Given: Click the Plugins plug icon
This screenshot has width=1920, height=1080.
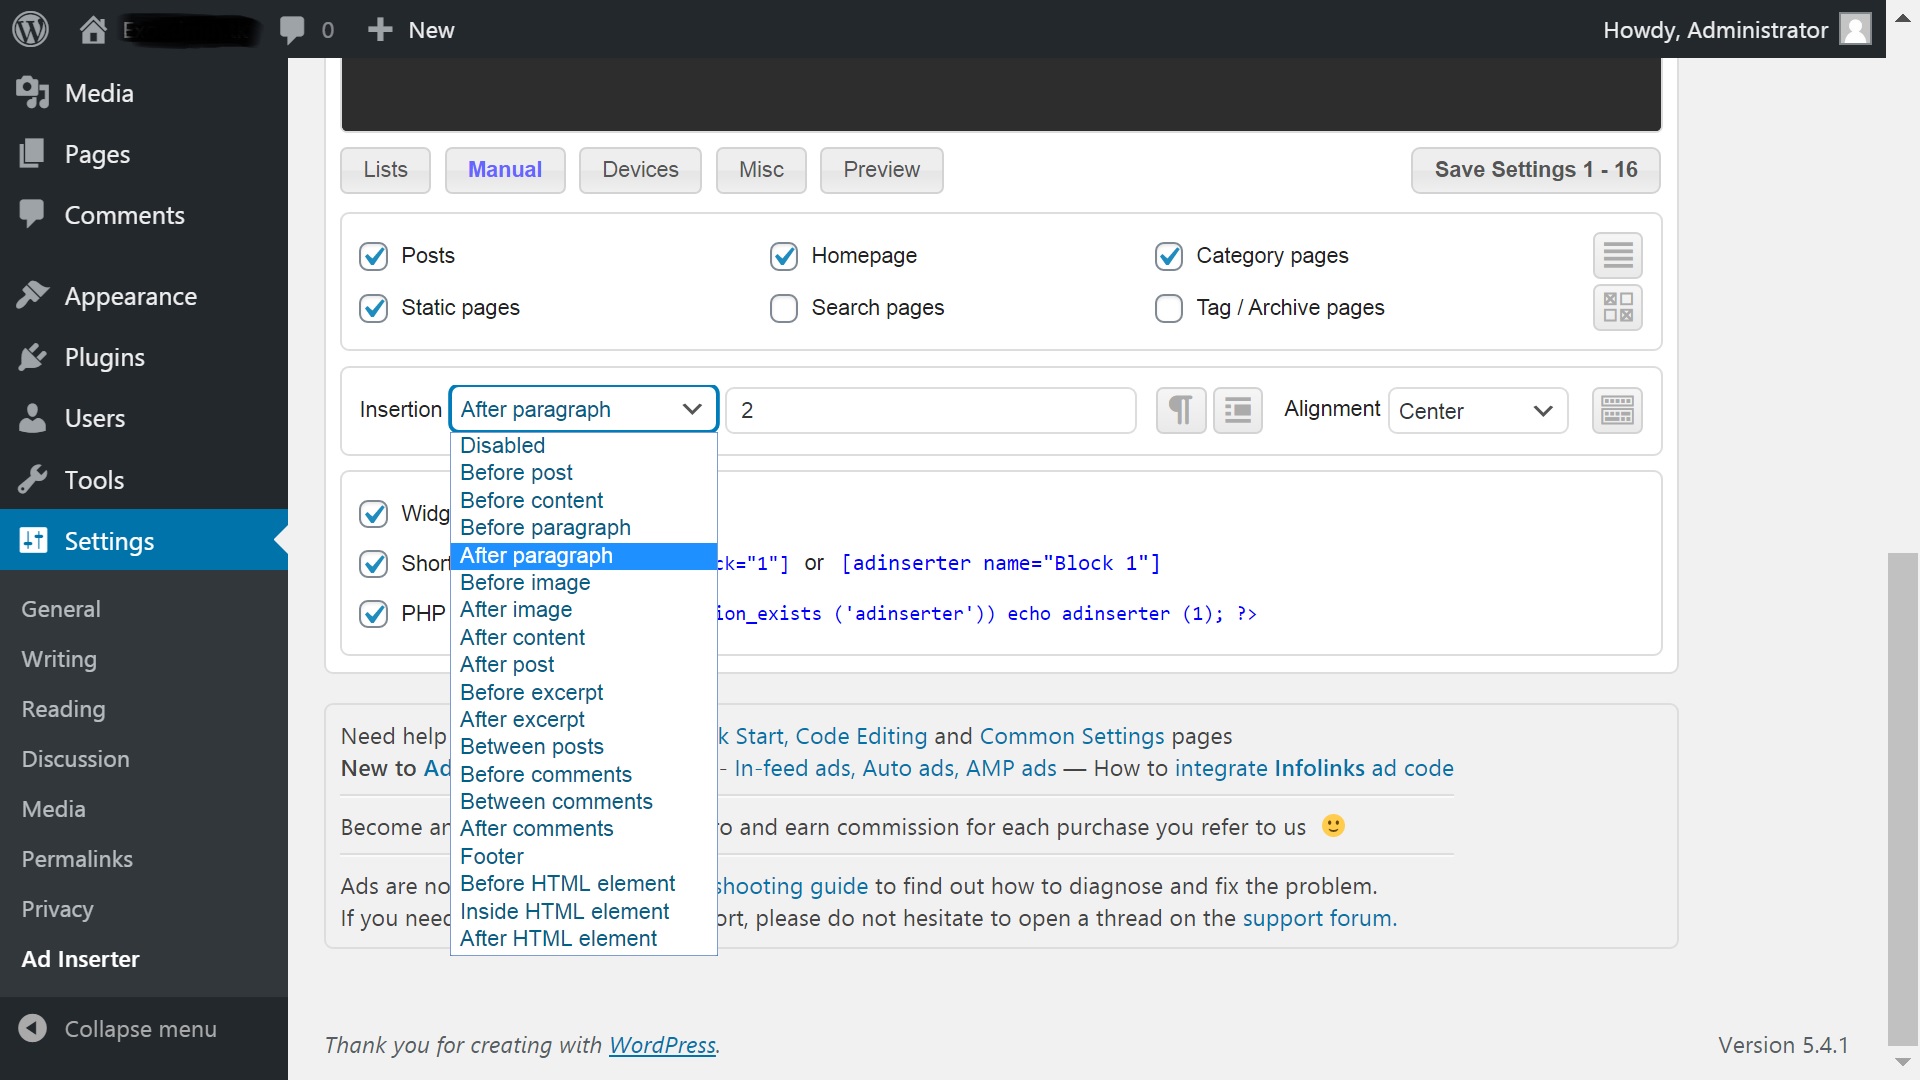Looking at the screenshot, I should pyautogui.click(x=32, y=357).
